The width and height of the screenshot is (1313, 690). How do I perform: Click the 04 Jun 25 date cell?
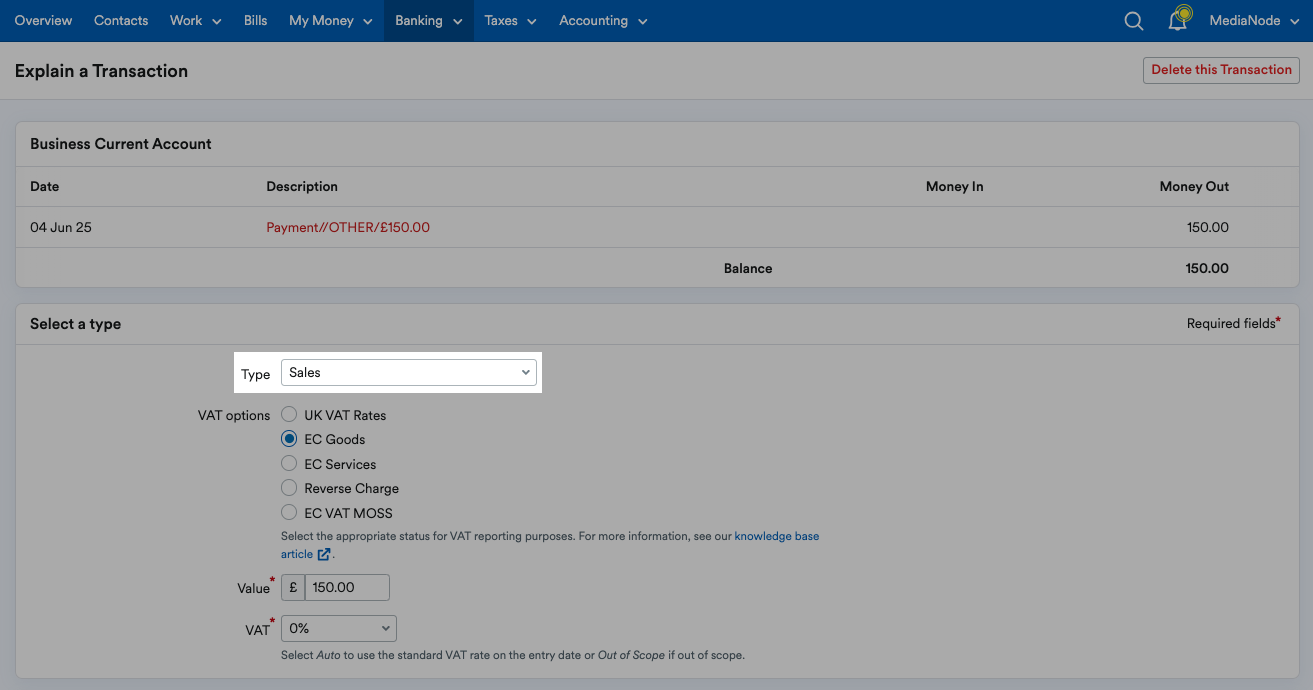[61, 228]
